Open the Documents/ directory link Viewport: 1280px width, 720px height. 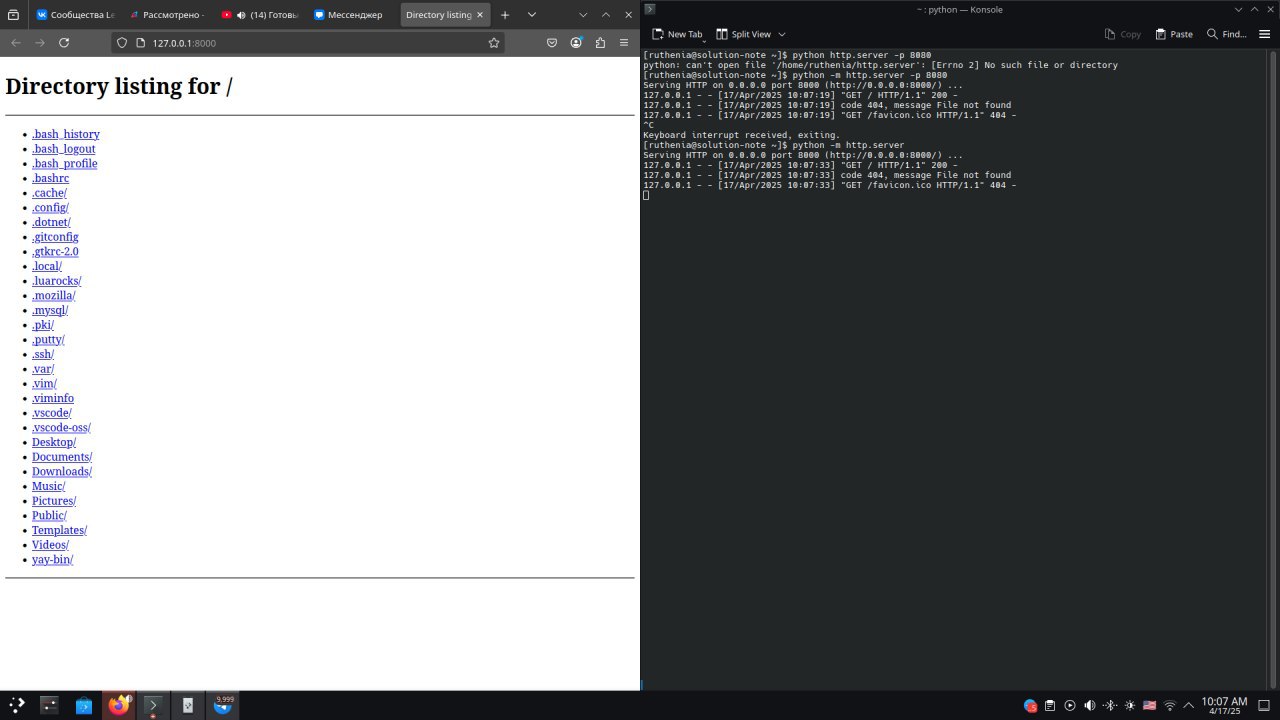(62, 457)
